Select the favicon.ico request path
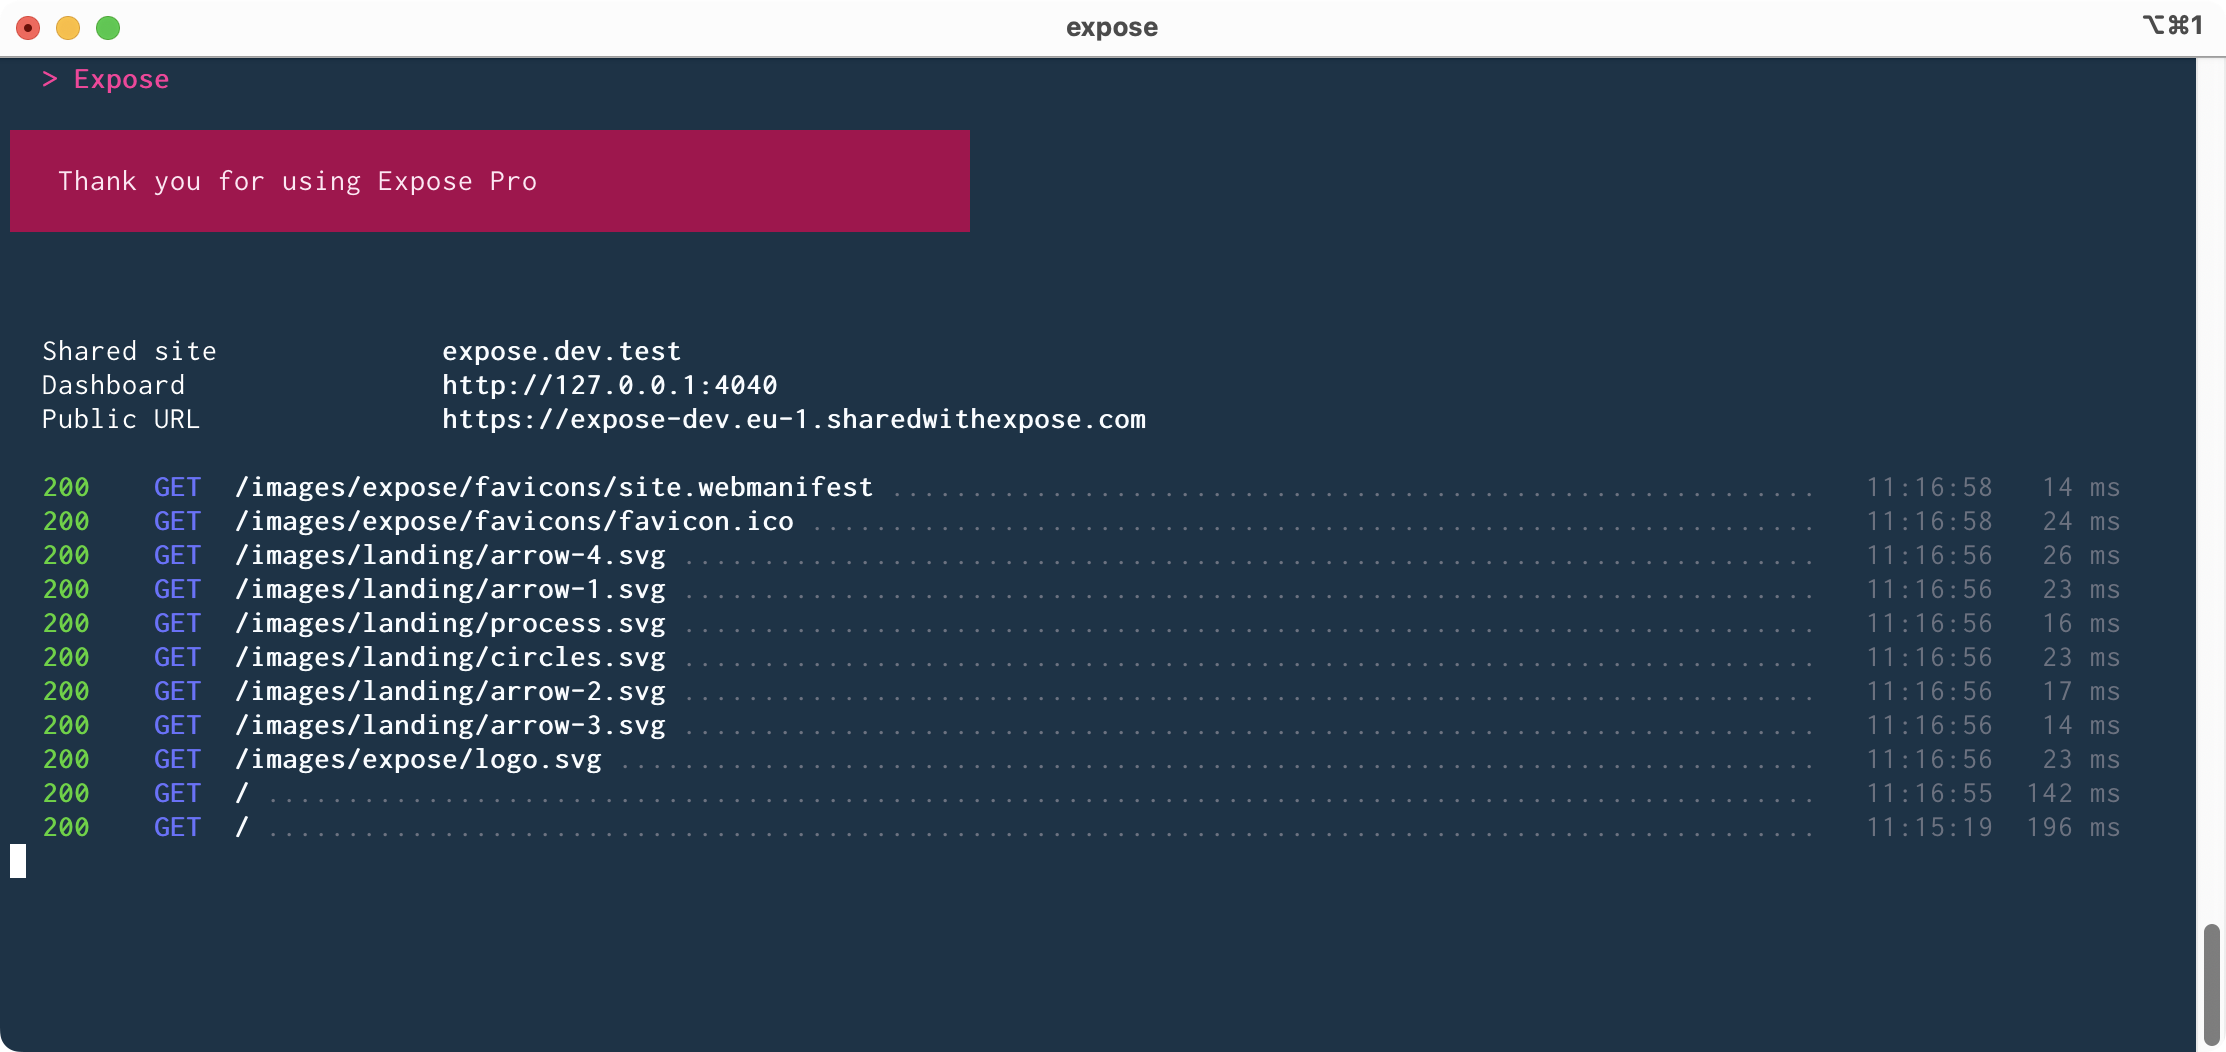This screenshot has height=1052, width=2226. coord(514,521)
